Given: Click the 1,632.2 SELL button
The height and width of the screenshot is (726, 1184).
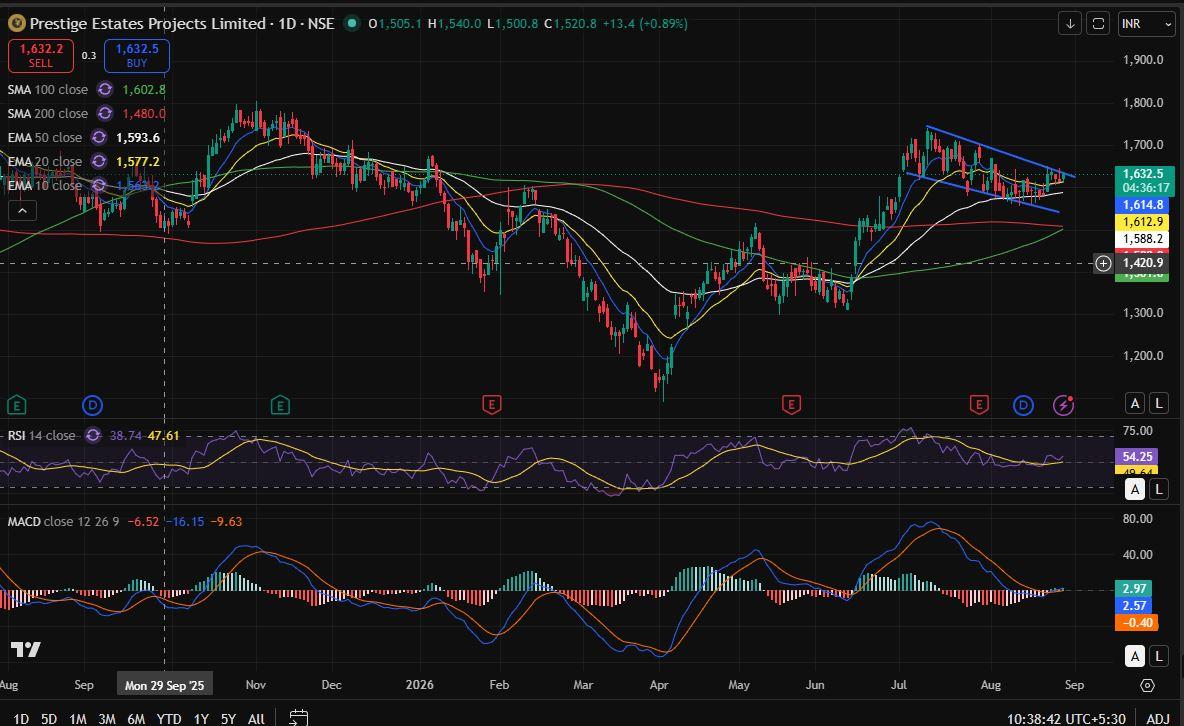Looking at the screenshot, I should tap(41, 56).
